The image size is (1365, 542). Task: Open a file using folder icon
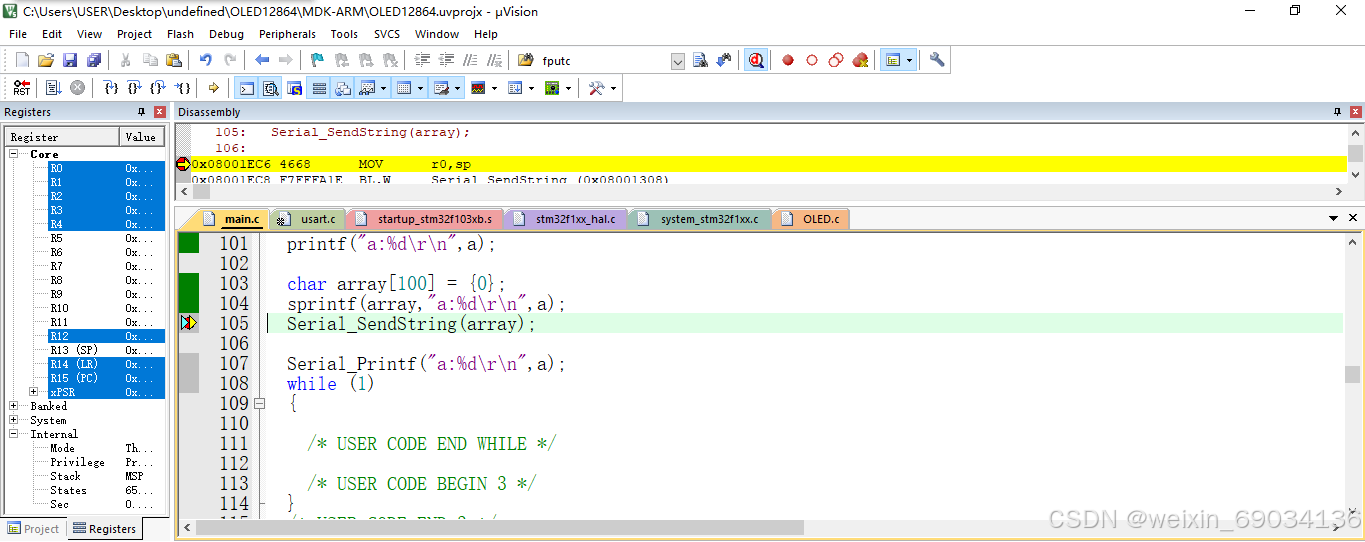click(x=46, y=60)
